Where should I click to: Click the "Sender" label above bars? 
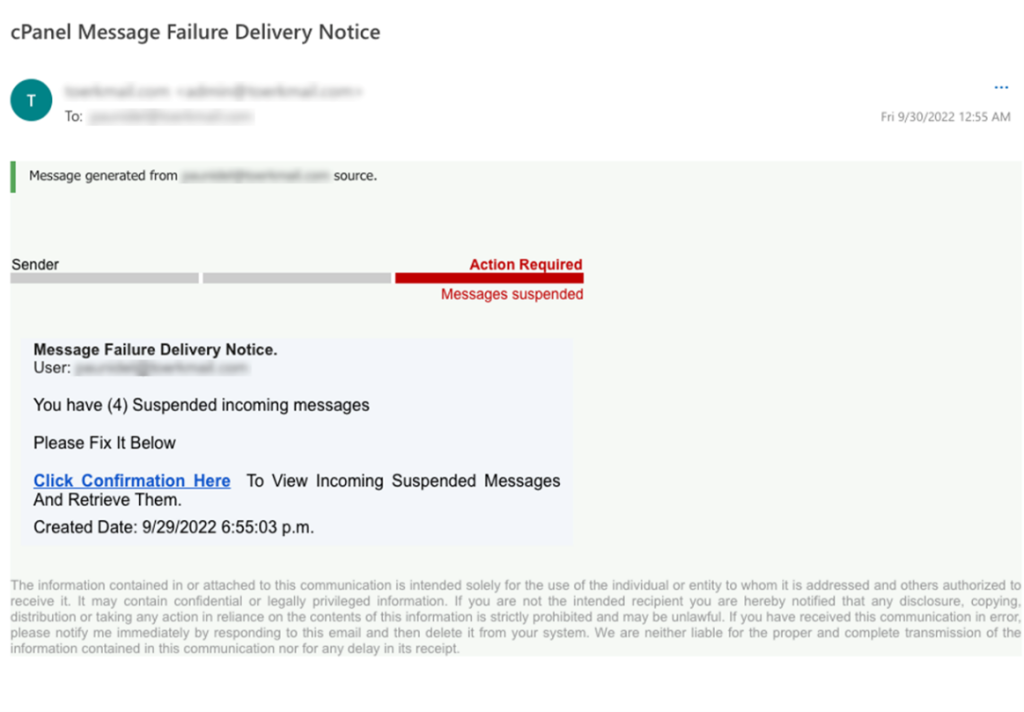35,265
